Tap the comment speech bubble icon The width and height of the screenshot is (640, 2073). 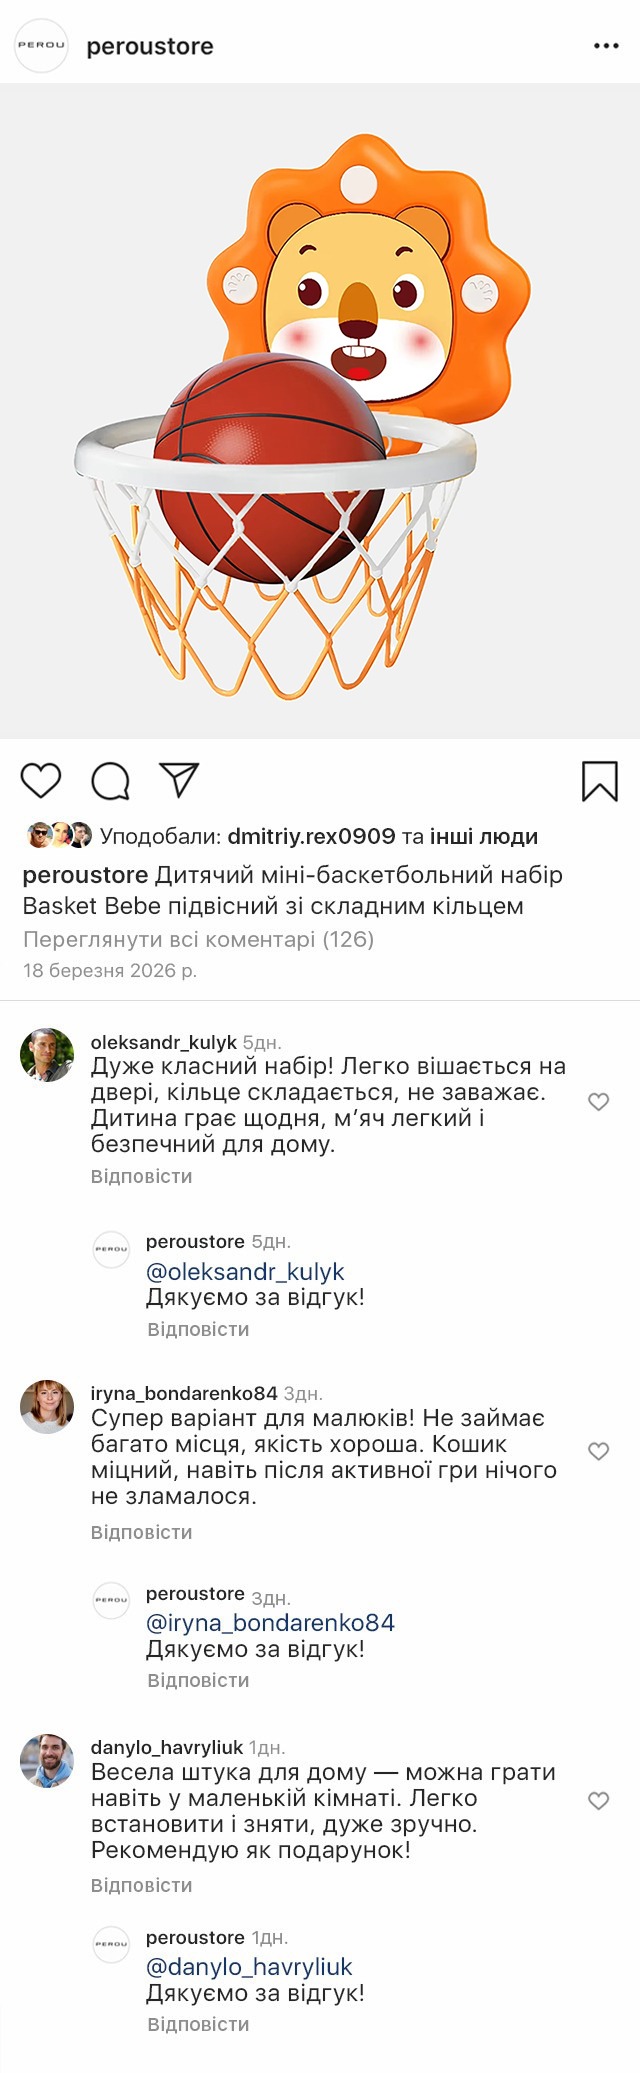pos(110,781)
